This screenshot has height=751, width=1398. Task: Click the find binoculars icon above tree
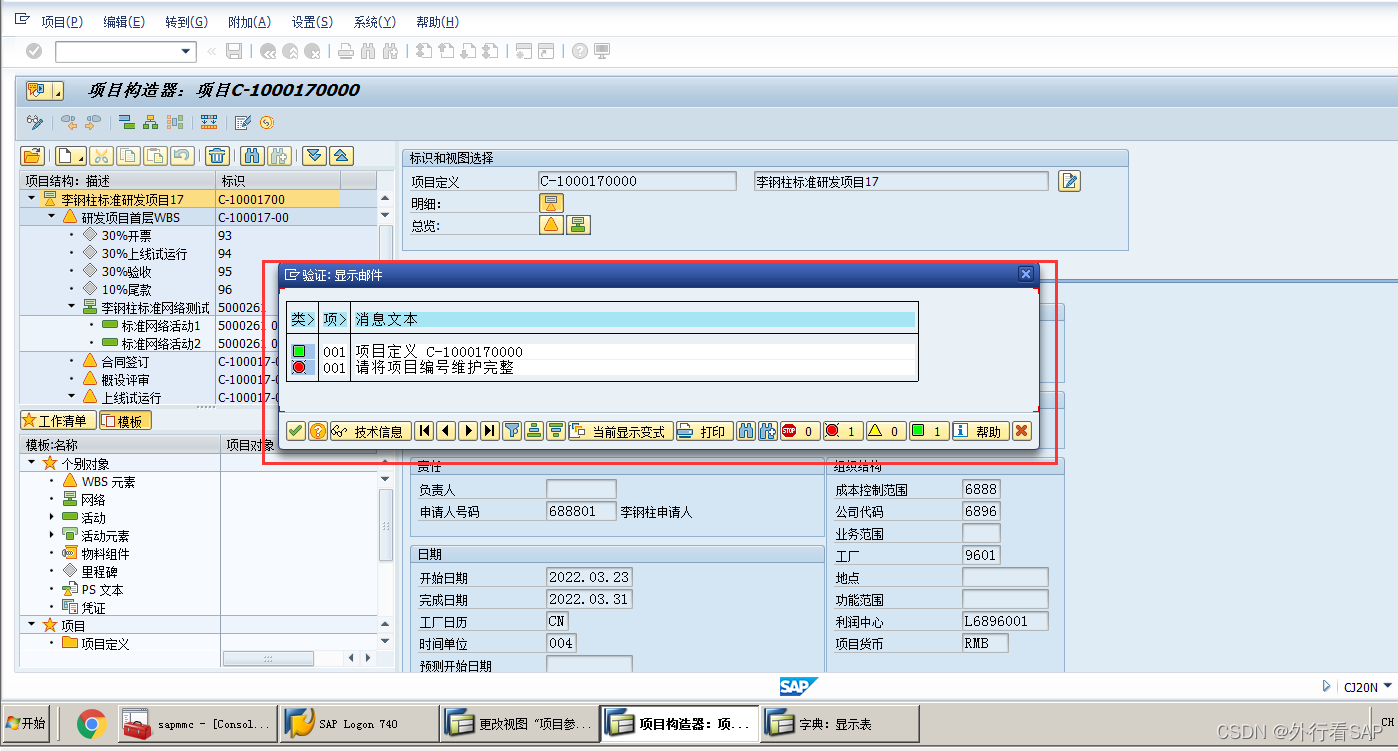coord(252,155)
